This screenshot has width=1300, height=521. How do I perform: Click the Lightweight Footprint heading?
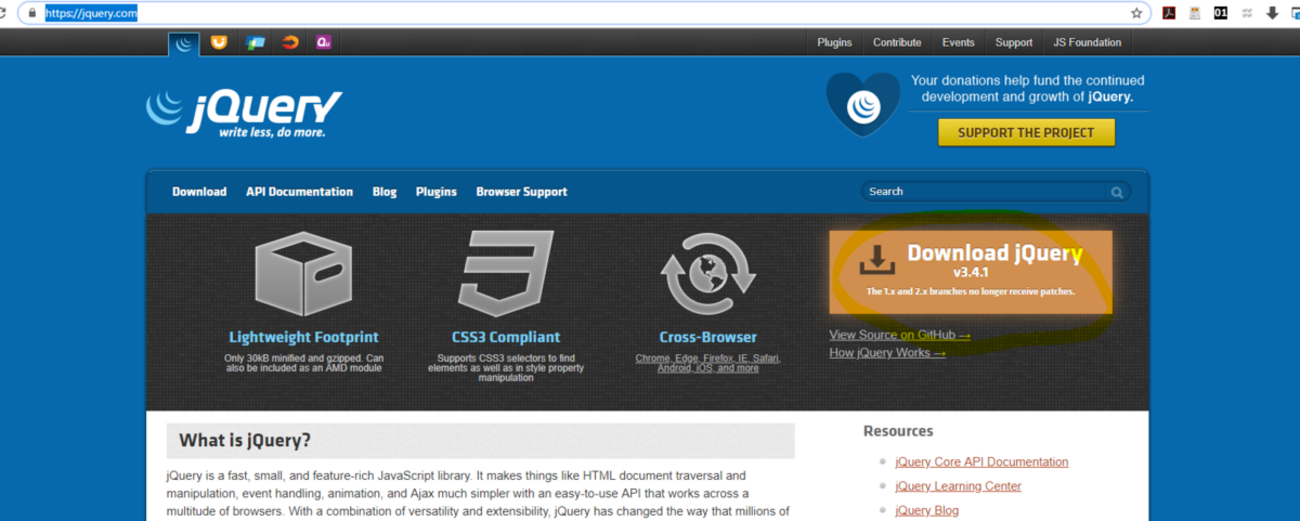tap(304, 338)
